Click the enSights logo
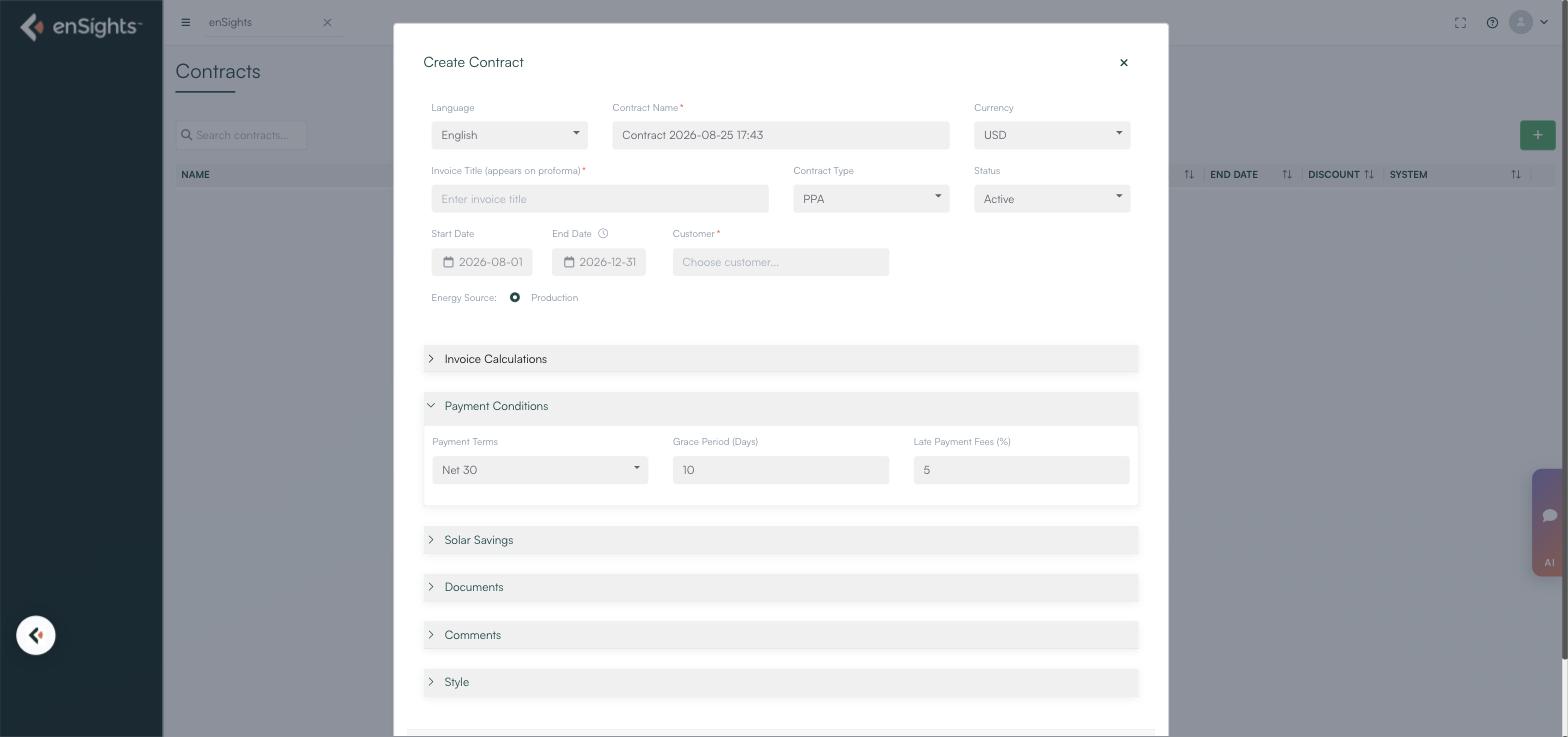Viewport: 1568px width, 737px height. [x=81, y=26]
